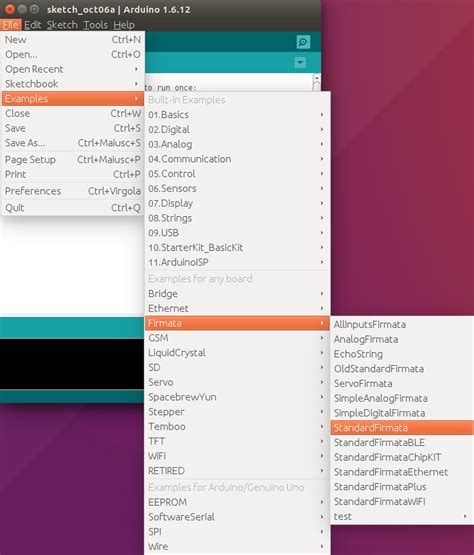This screenshot has width=474, height=555.
Task: Open the EchoString example
Action: (402, 354)
